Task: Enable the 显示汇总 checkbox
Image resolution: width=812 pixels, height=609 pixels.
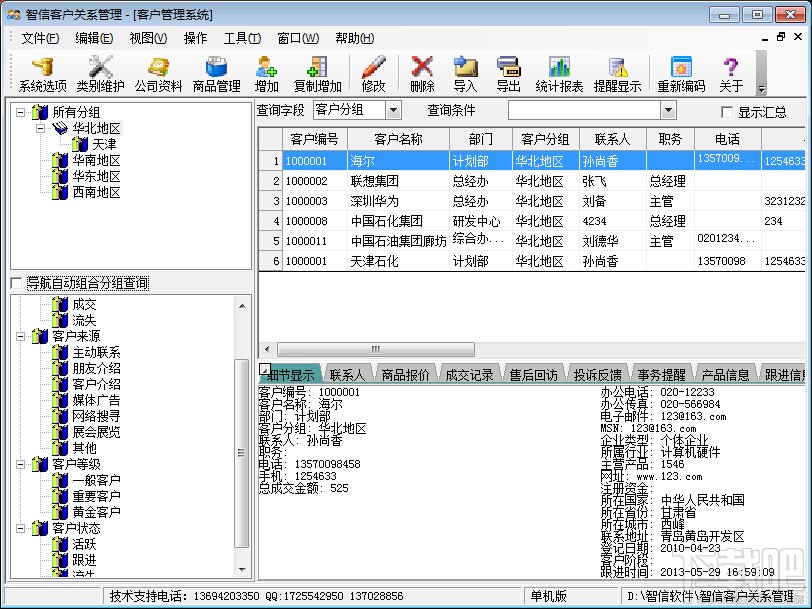Action: (728, 112)
